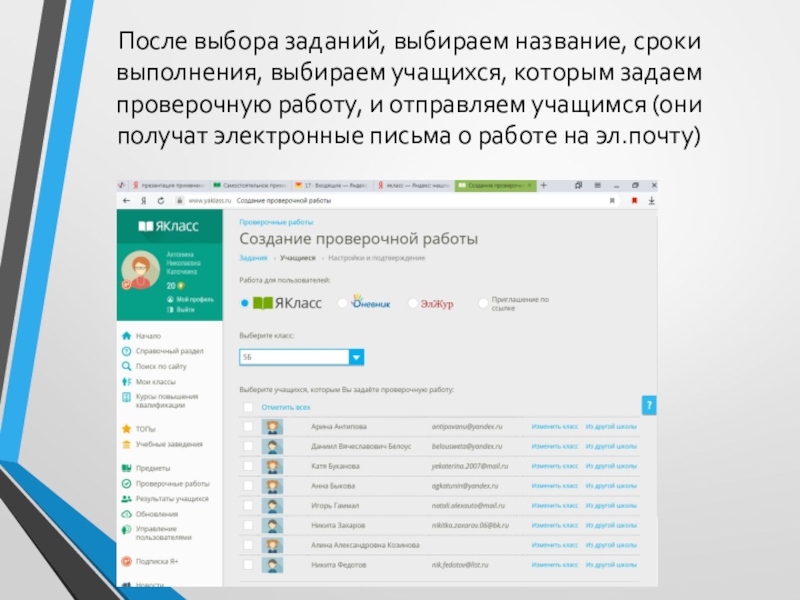Open the downloads arrow icon

click(x=652, y=201)
